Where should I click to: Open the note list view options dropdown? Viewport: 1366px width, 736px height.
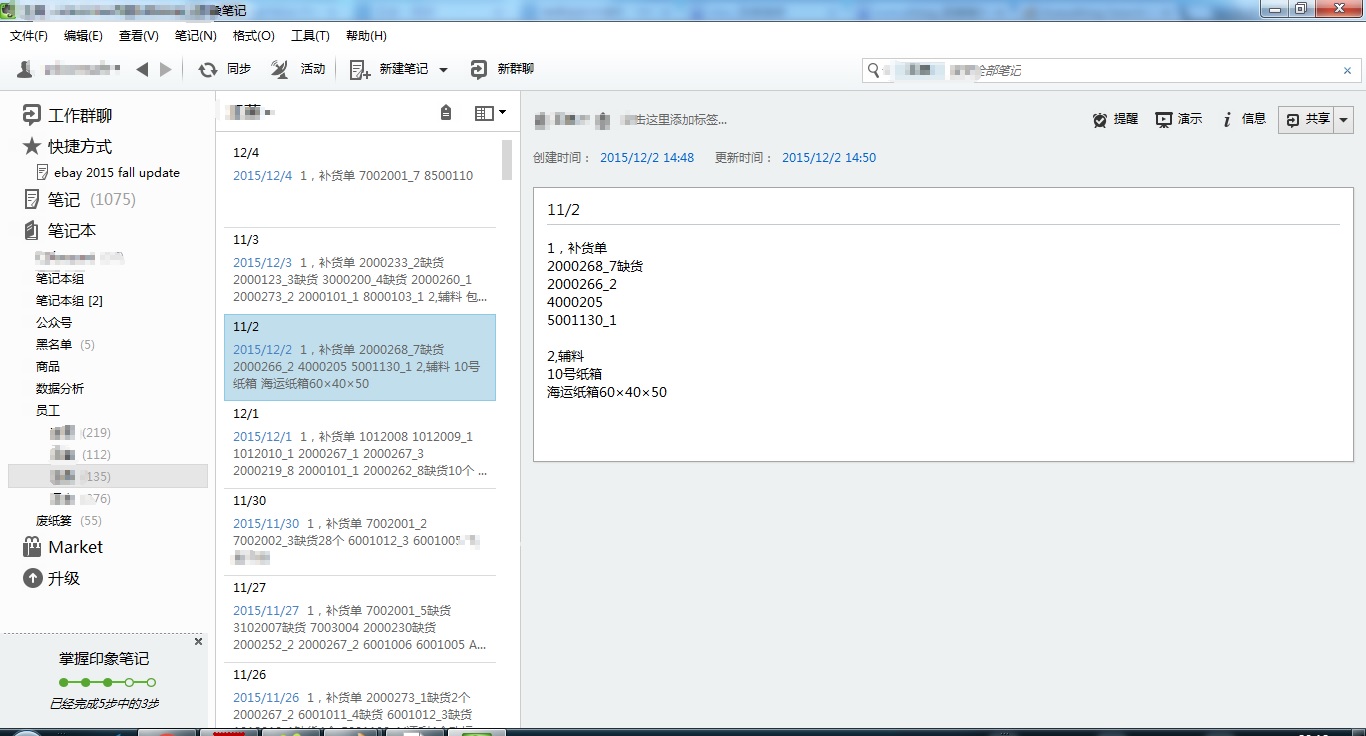490,113
